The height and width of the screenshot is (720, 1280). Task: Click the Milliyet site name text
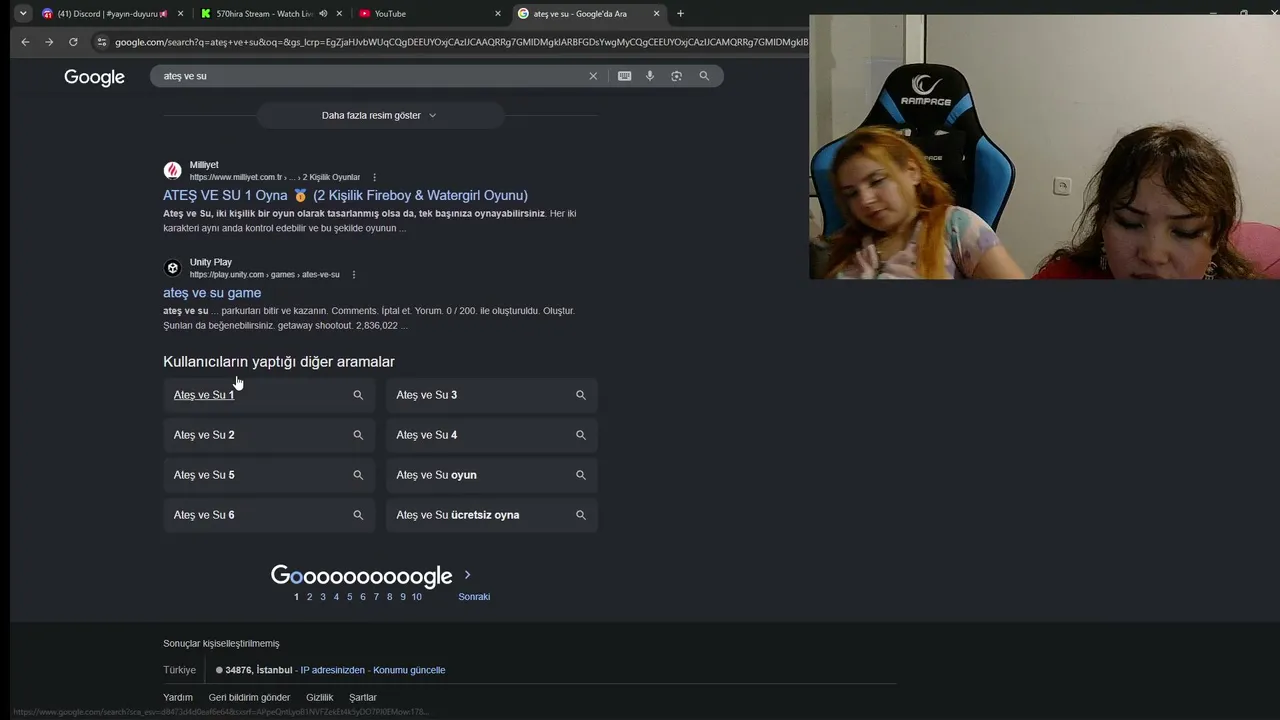(x=204, y=165)
